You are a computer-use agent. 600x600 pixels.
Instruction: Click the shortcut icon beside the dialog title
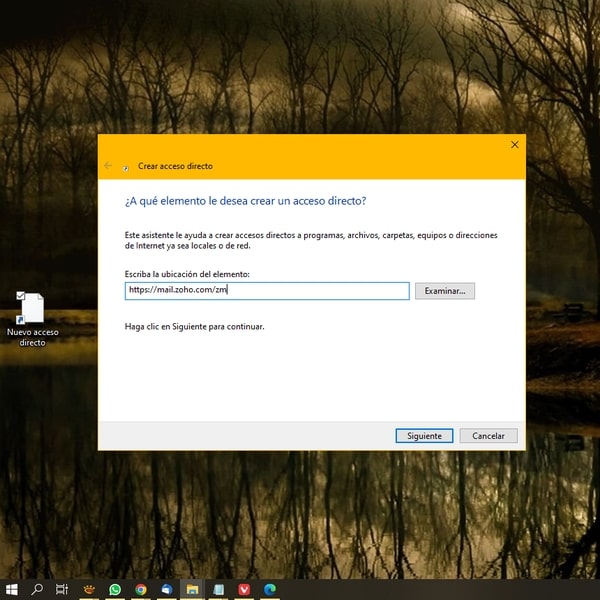tap(126, 168)
